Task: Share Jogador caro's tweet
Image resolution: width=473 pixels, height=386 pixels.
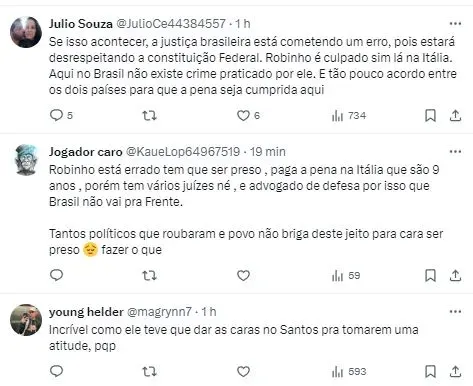Action: 455,276
